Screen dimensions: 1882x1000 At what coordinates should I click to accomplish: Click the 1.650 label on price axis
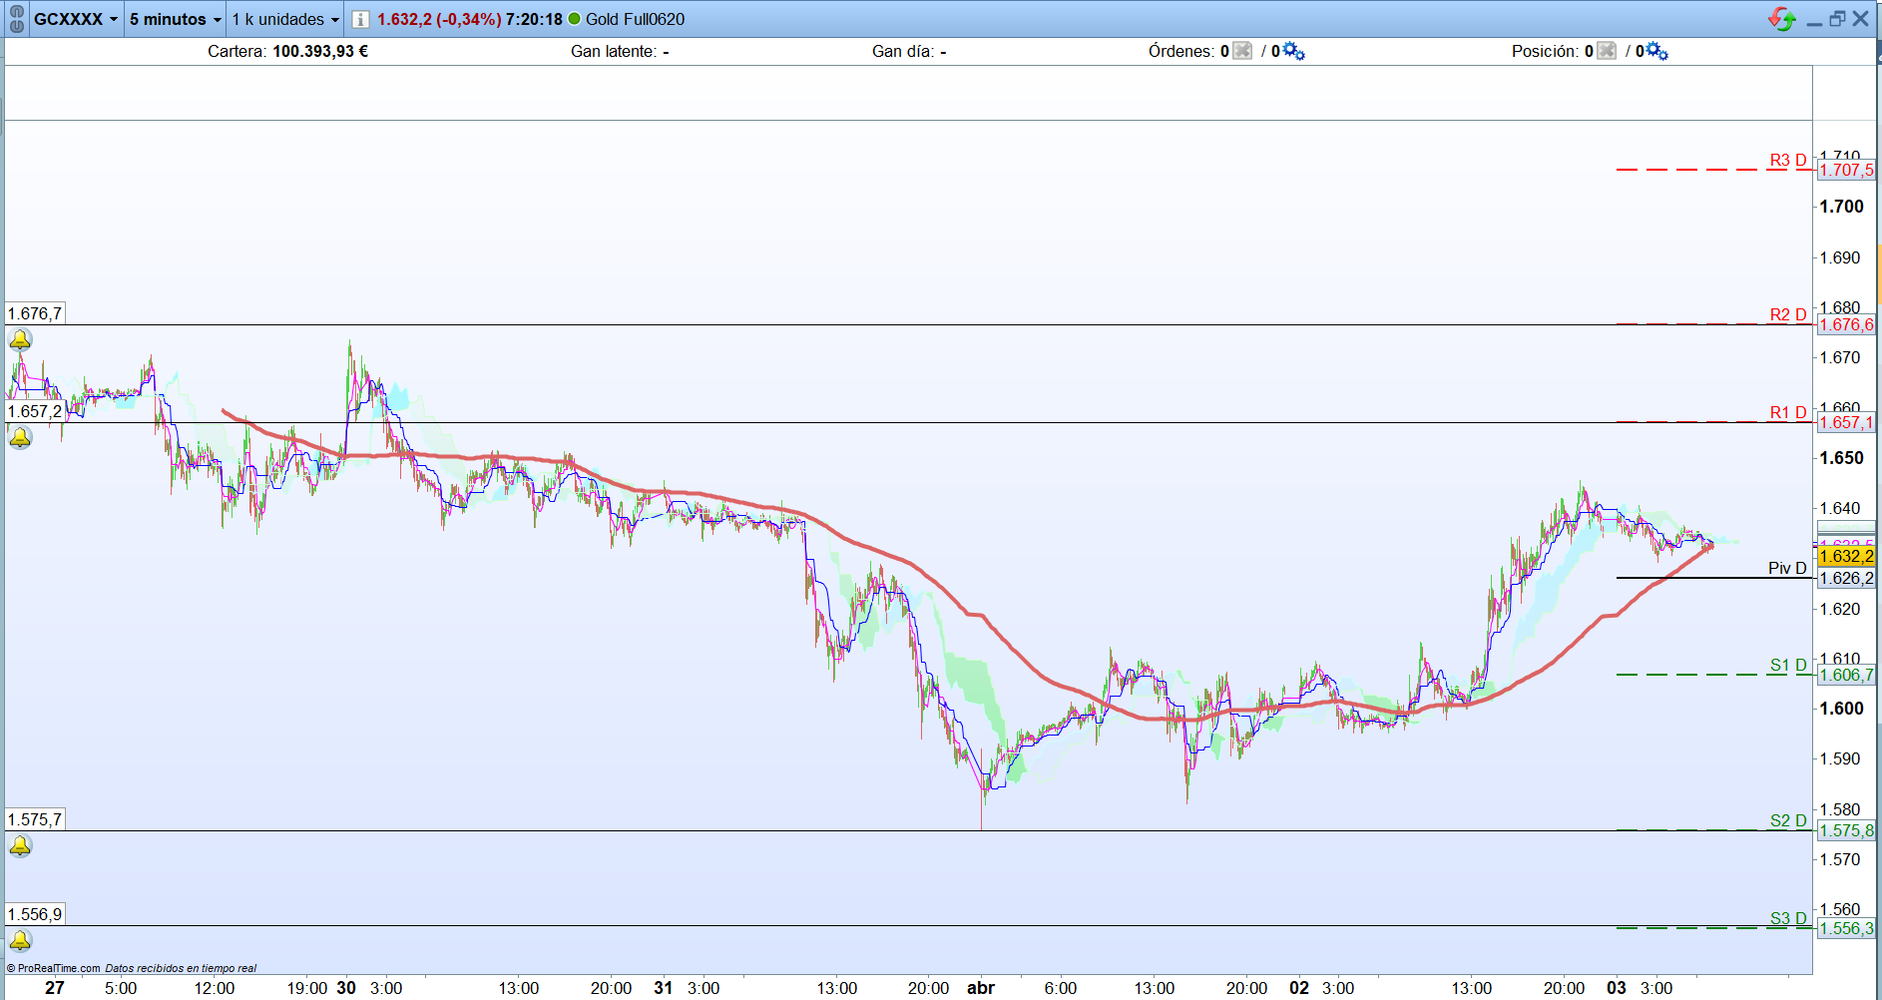pyautogui.click(x=1842, y=458)
